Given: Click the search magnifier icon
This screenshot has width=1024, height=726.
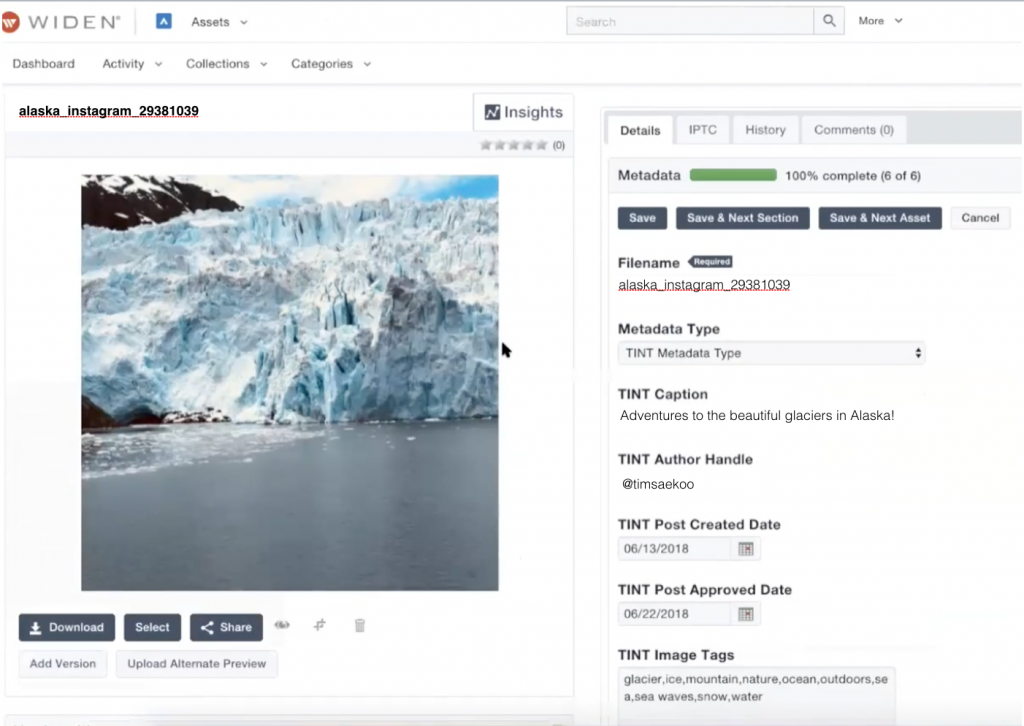Looking at the screenshot, I should tap(829, 22).
